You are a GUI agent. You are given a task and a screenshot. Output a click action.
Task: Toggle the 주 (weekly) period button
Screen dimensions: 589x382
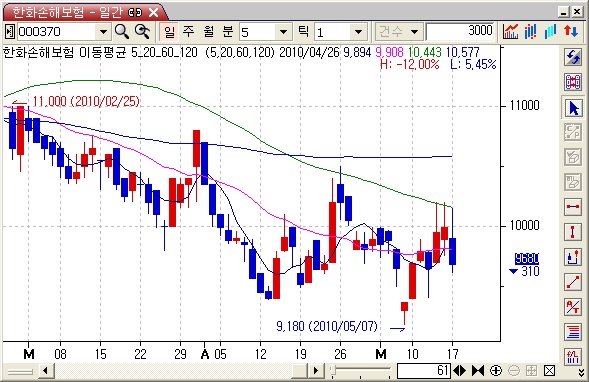point(189,32)
